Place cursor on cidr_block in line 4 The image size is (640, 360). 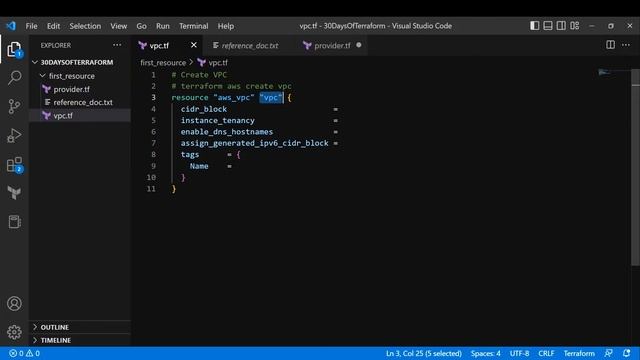[204, 109]
